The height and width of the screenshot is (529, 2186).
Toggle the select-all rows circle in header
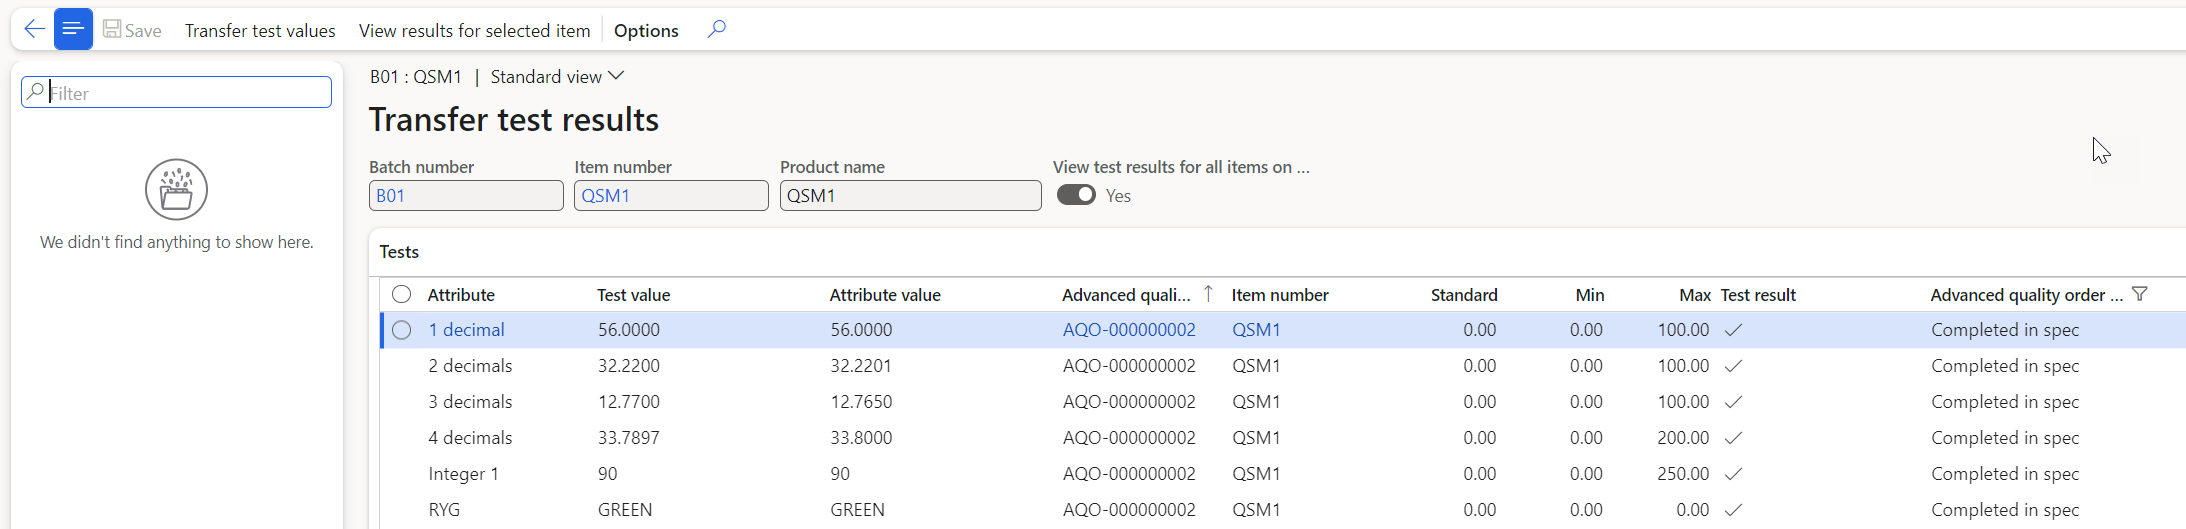click(x=401, y=294)
